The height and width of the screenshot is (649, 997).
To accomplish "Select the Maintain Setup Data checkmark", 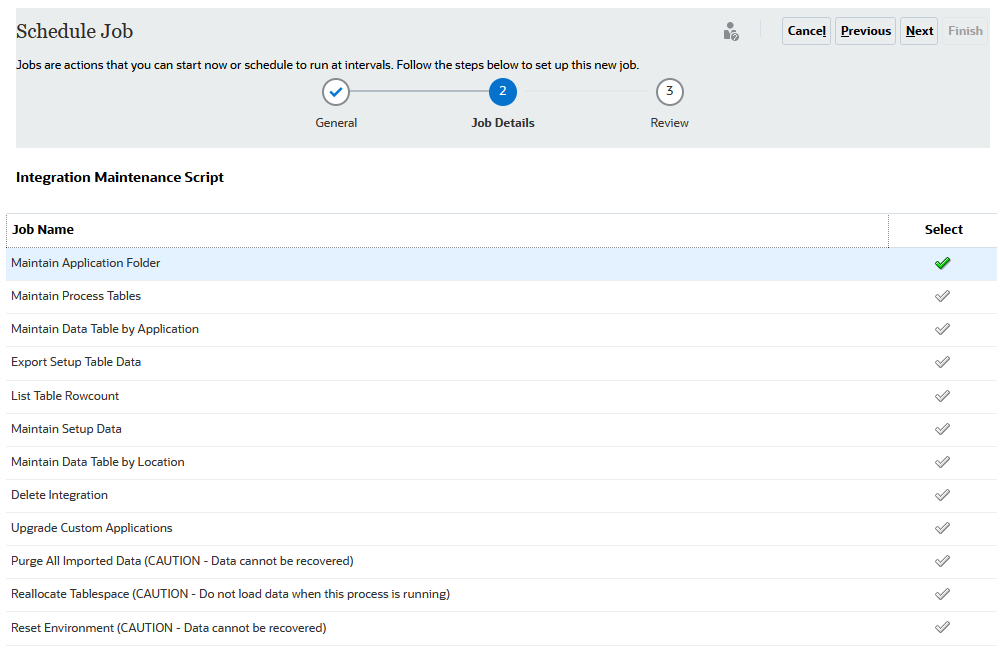I will 942,429.
